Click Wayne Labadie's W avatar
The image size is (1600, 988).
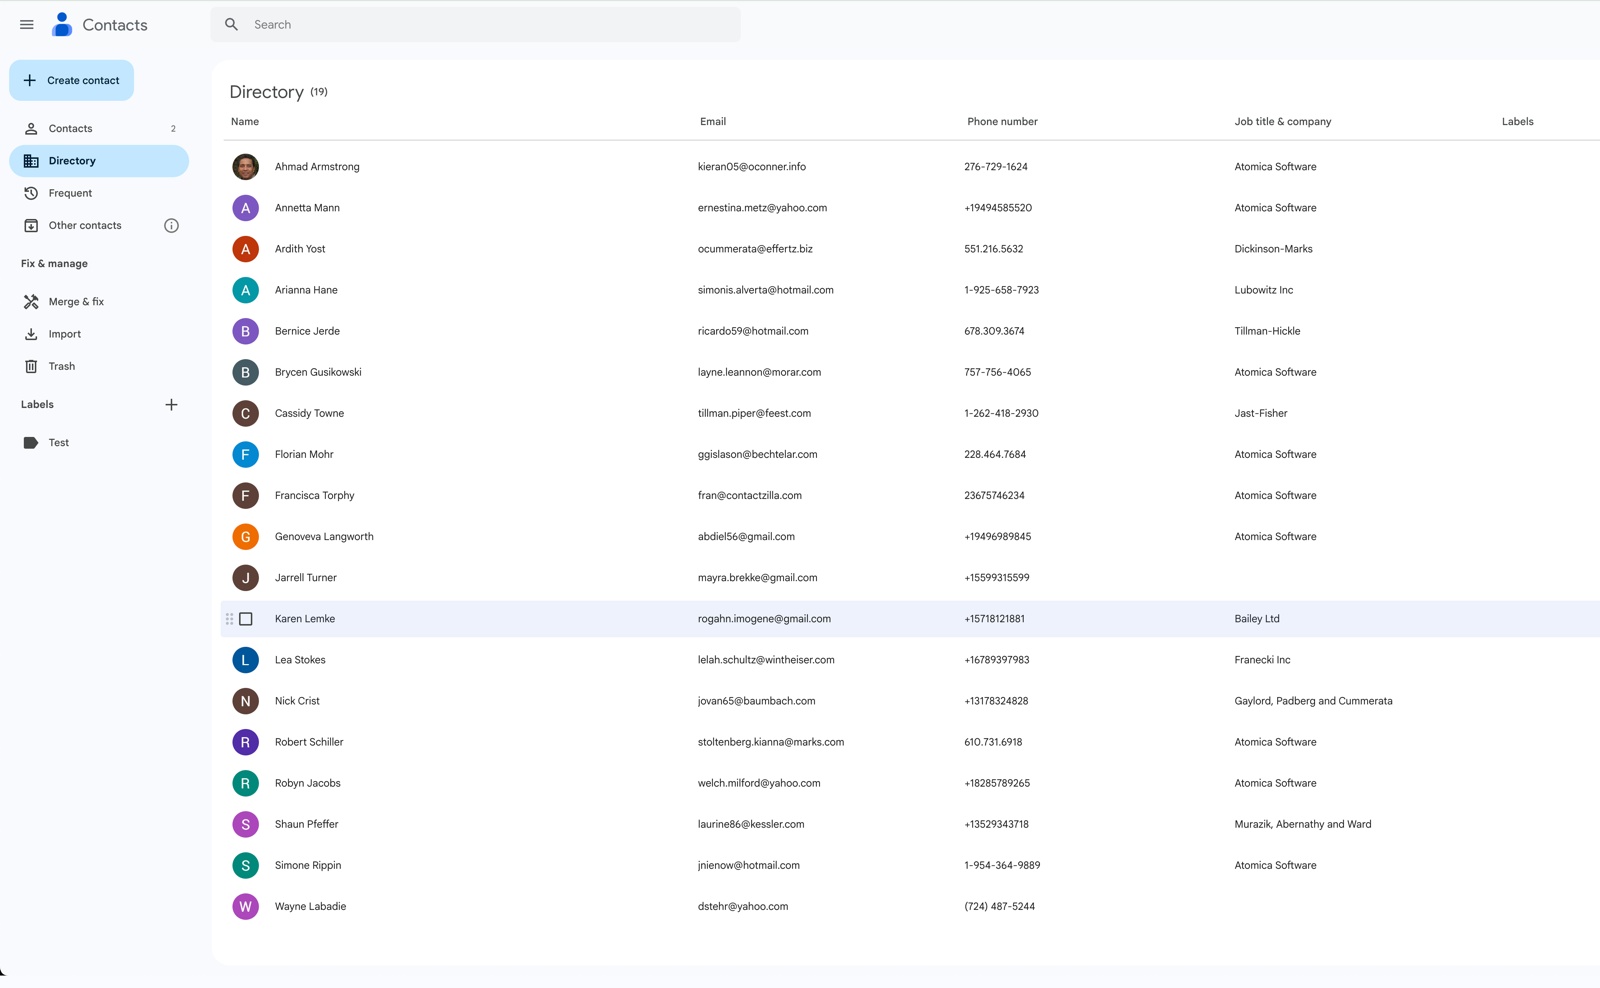(x=245, y=907)
